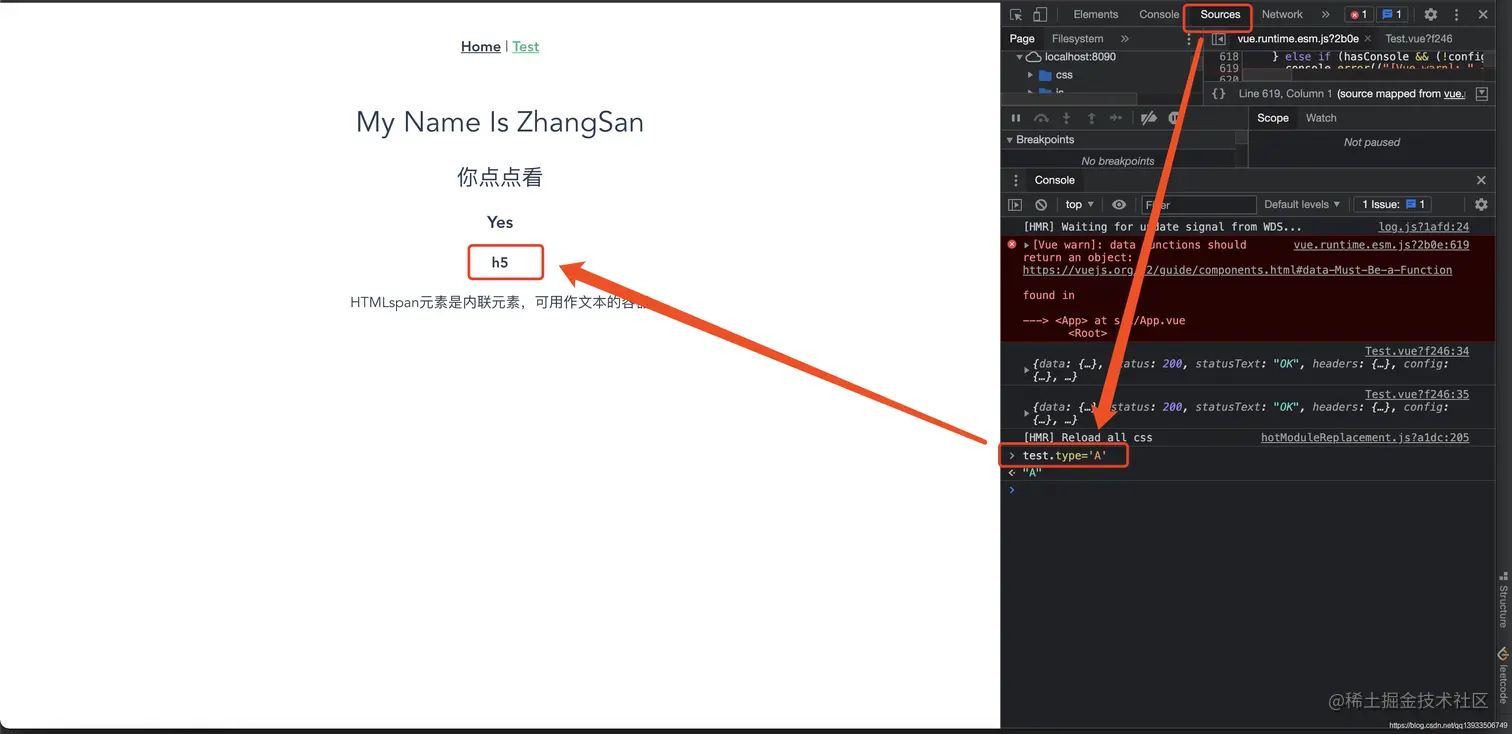Image resolution: width=1512 pixels, height=734 pixels.
Task: Open DevTools settings gear in top bar
Action: (1431, 15)
